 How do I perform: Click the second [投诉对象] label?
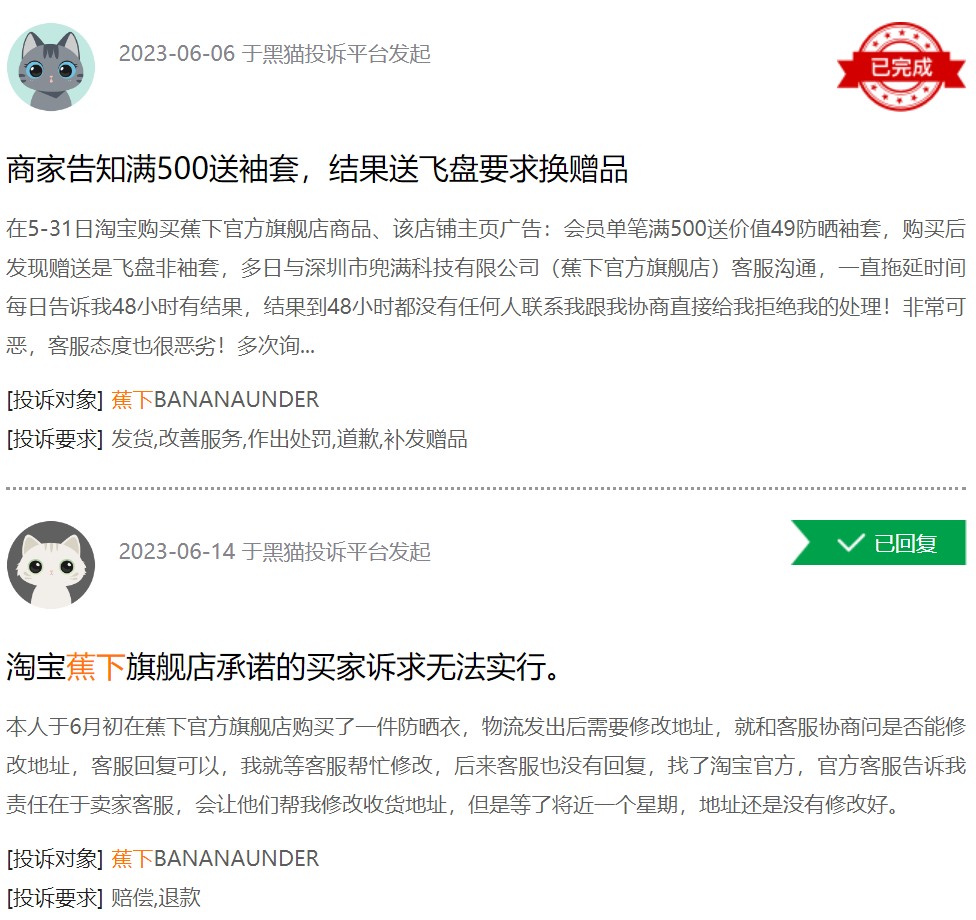click(55, 859)
